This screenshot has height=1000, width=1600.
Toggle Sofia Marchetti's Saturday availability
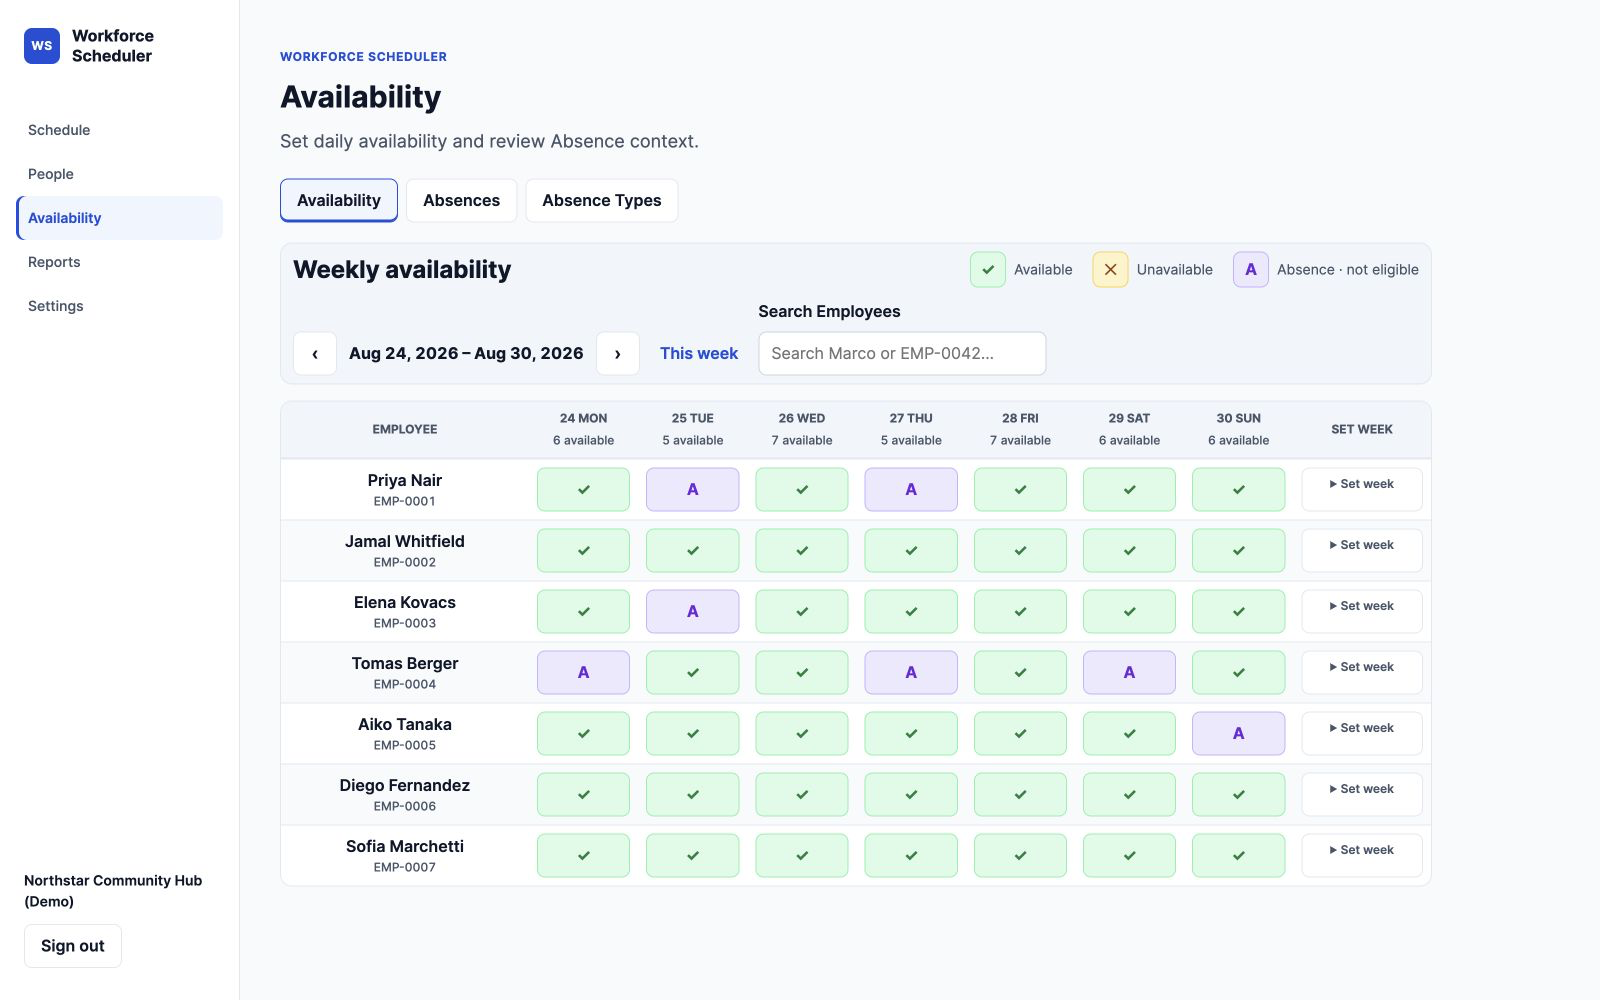point(1130,856)
